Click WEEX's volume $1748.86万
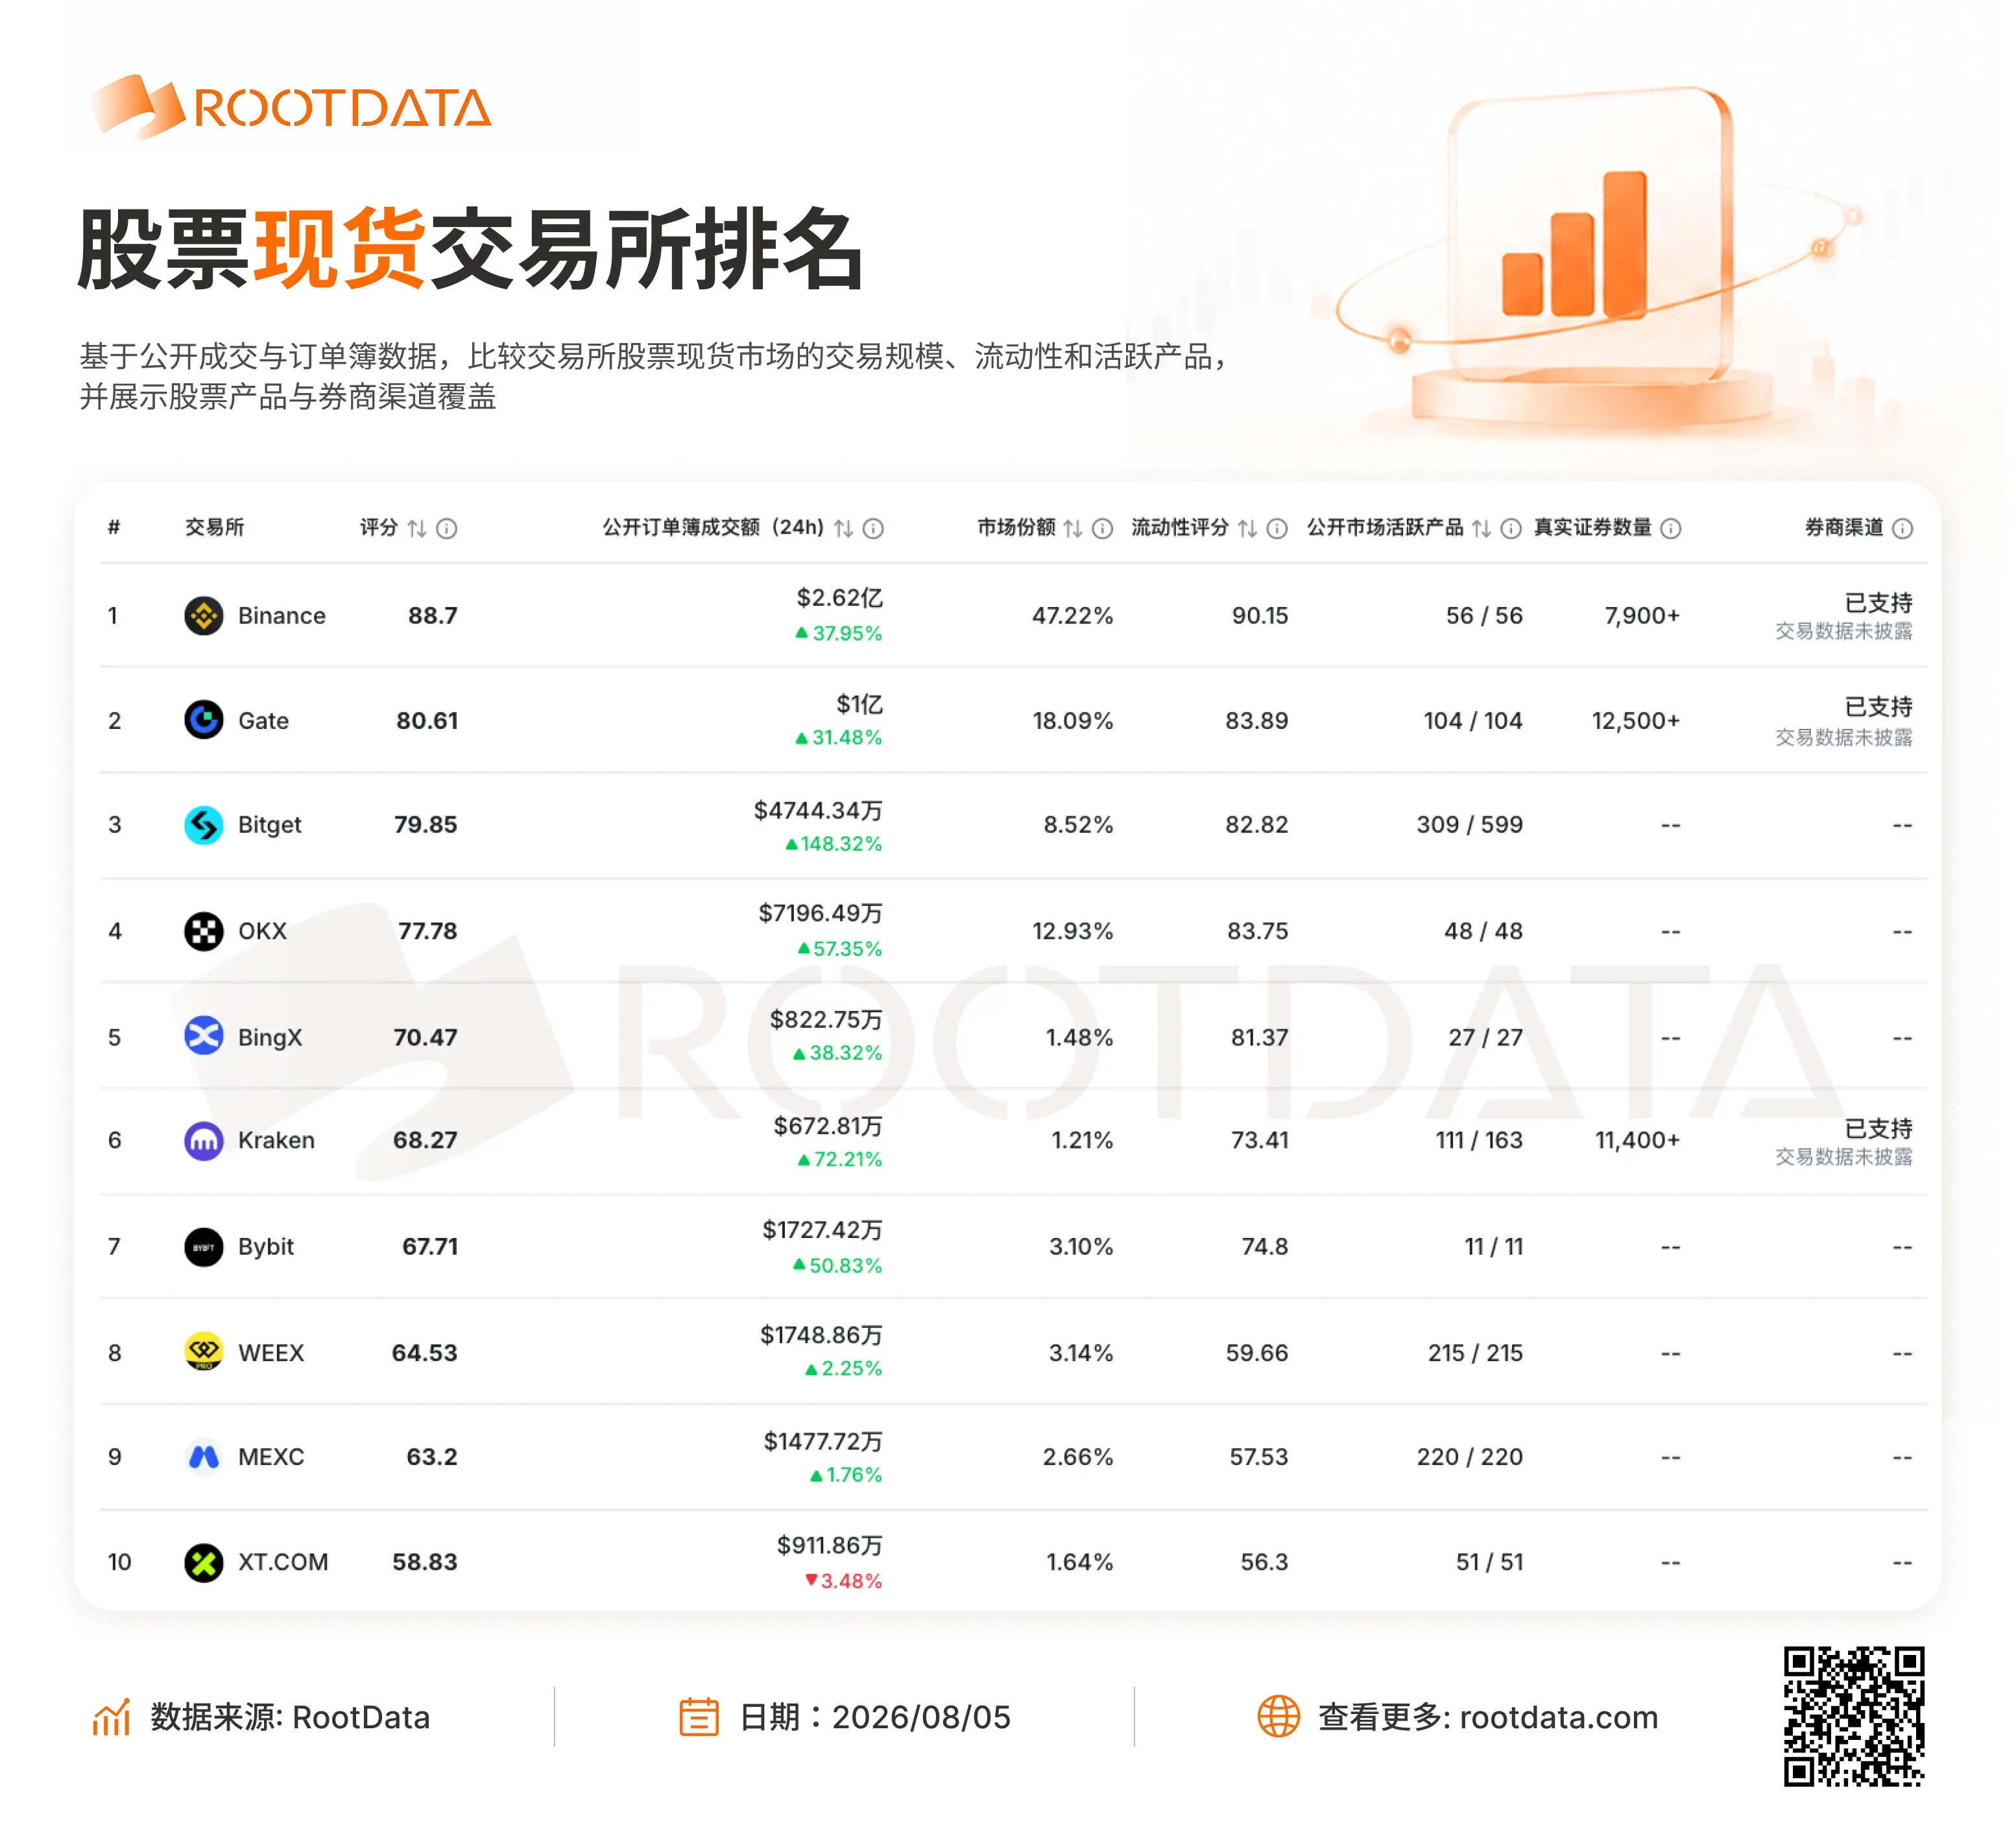This screenshot has height=1821, width=2016. click(x=821, y=1335)
